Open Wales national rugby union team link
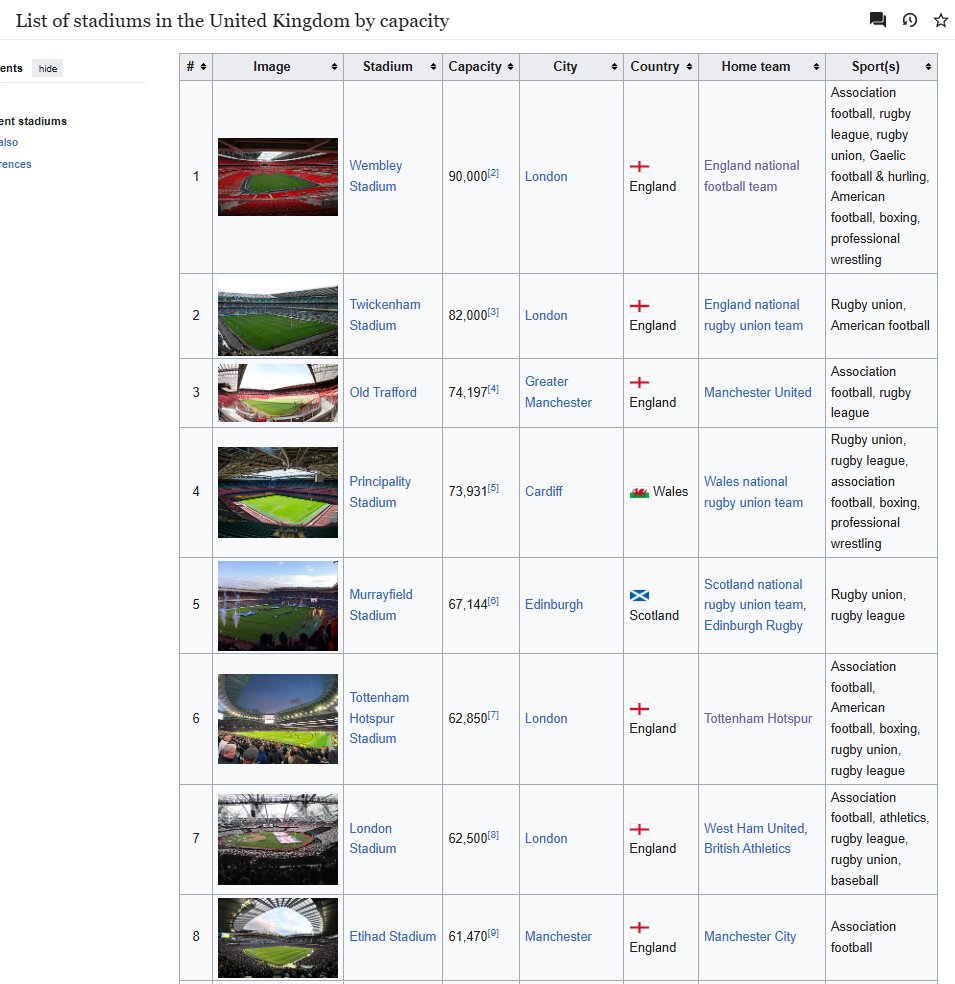Image resolution: width=955 pixels, height=984 pixels. click(753, 492)
